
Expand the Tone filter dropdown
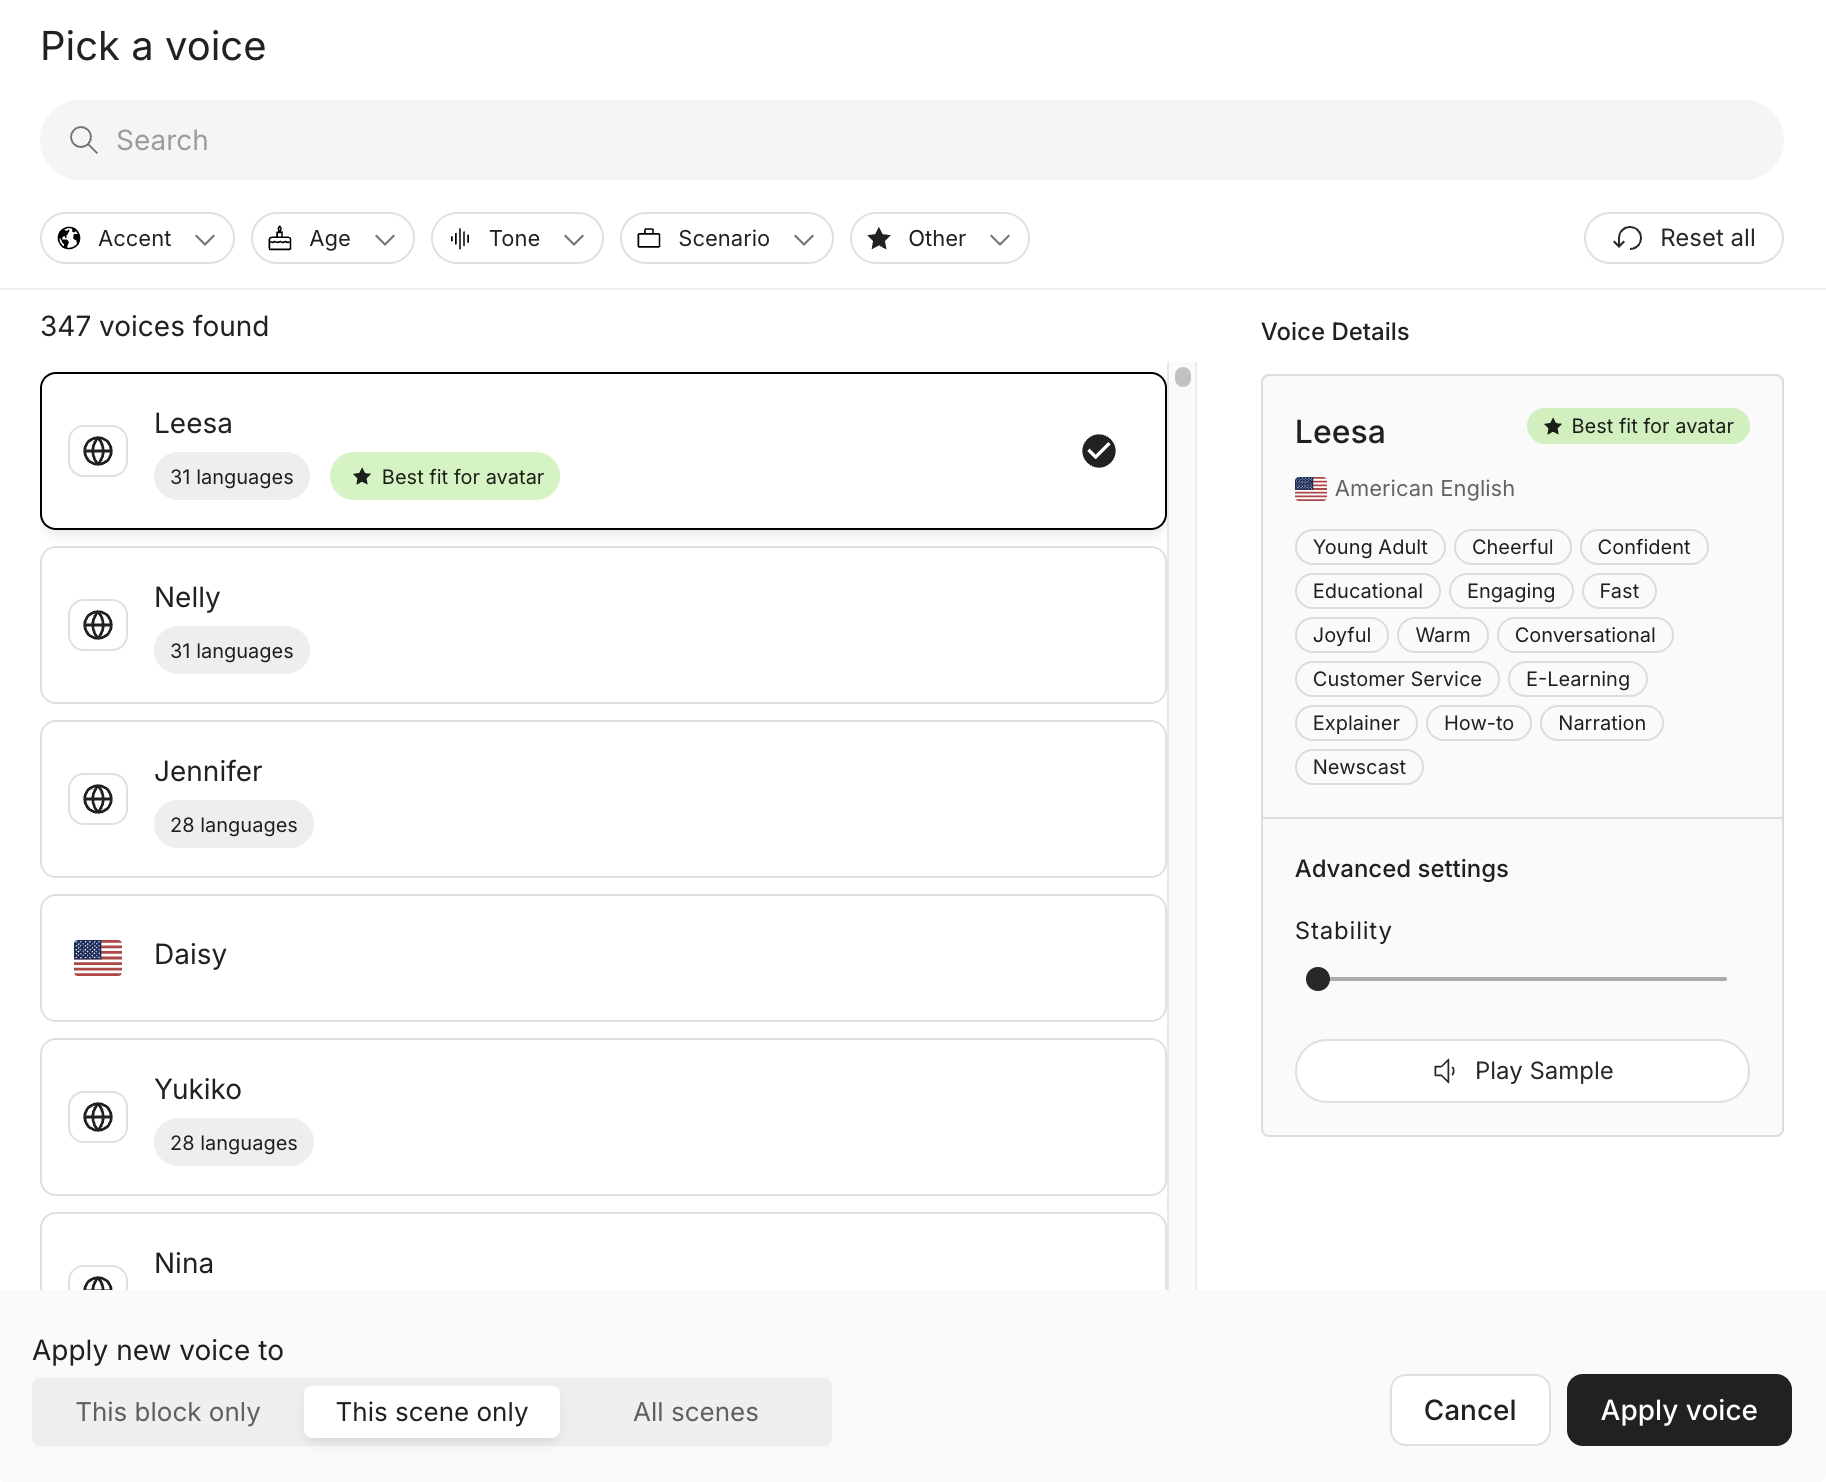tap(517, 238)
